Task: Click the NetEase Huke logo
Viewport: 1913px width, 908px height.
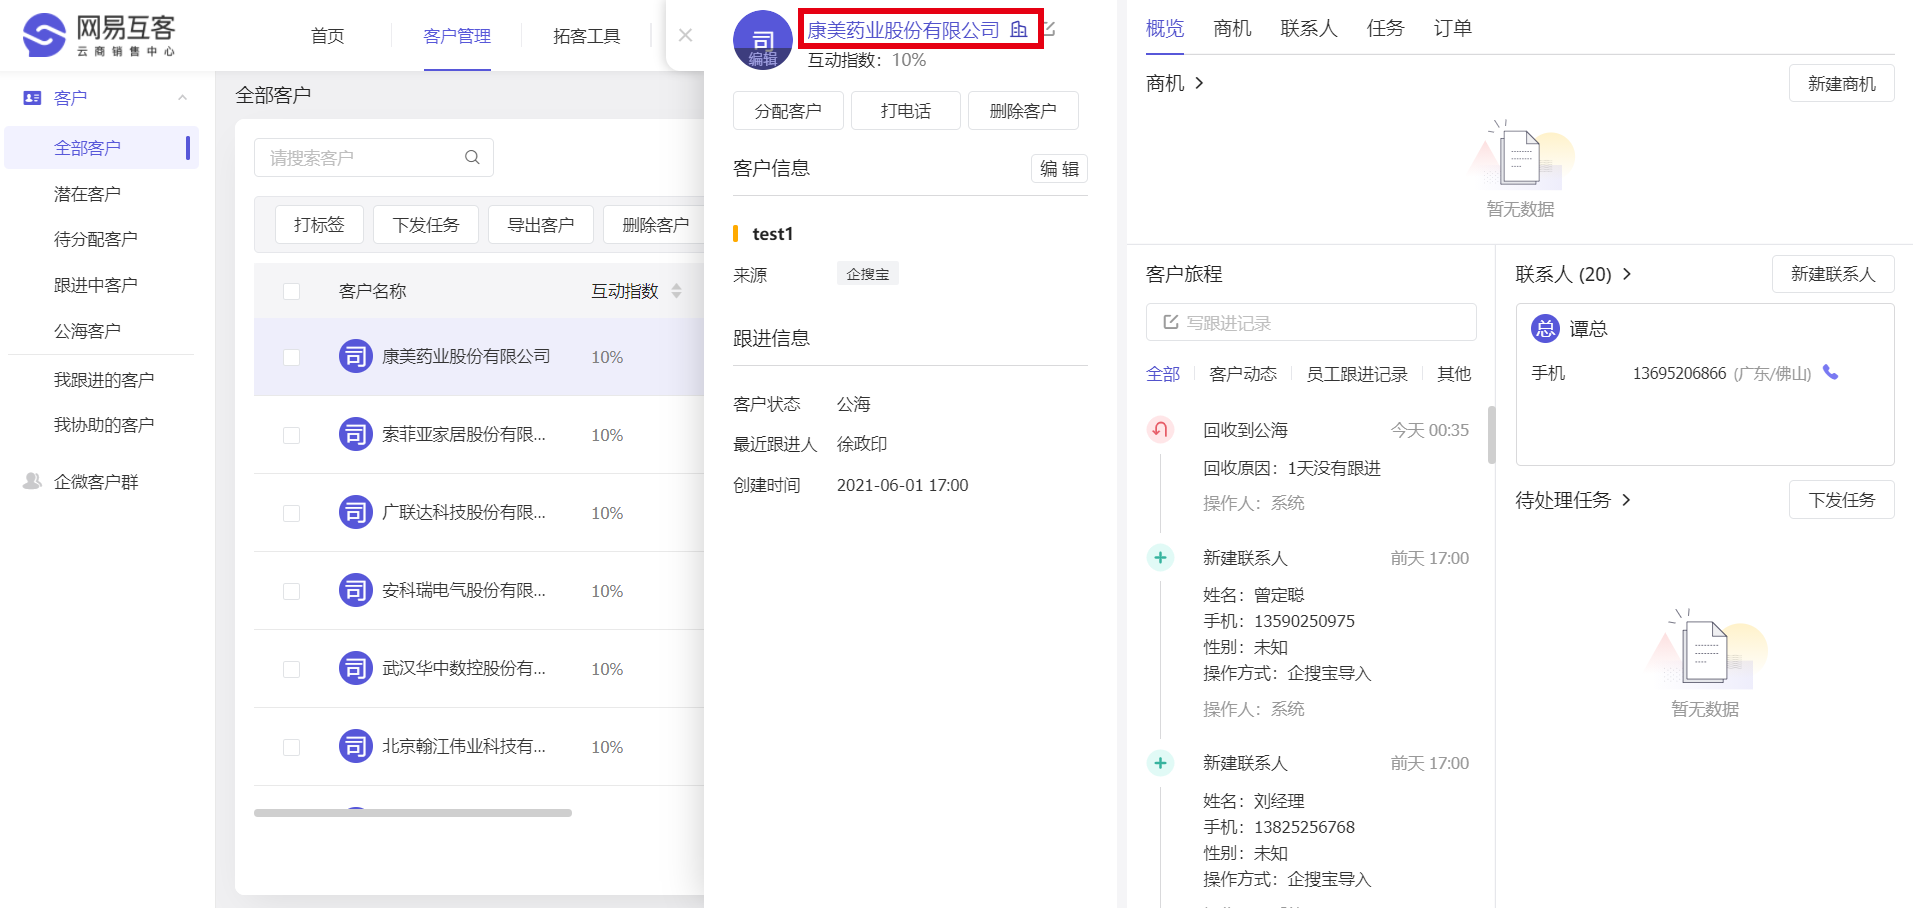Action: [99, 36]
